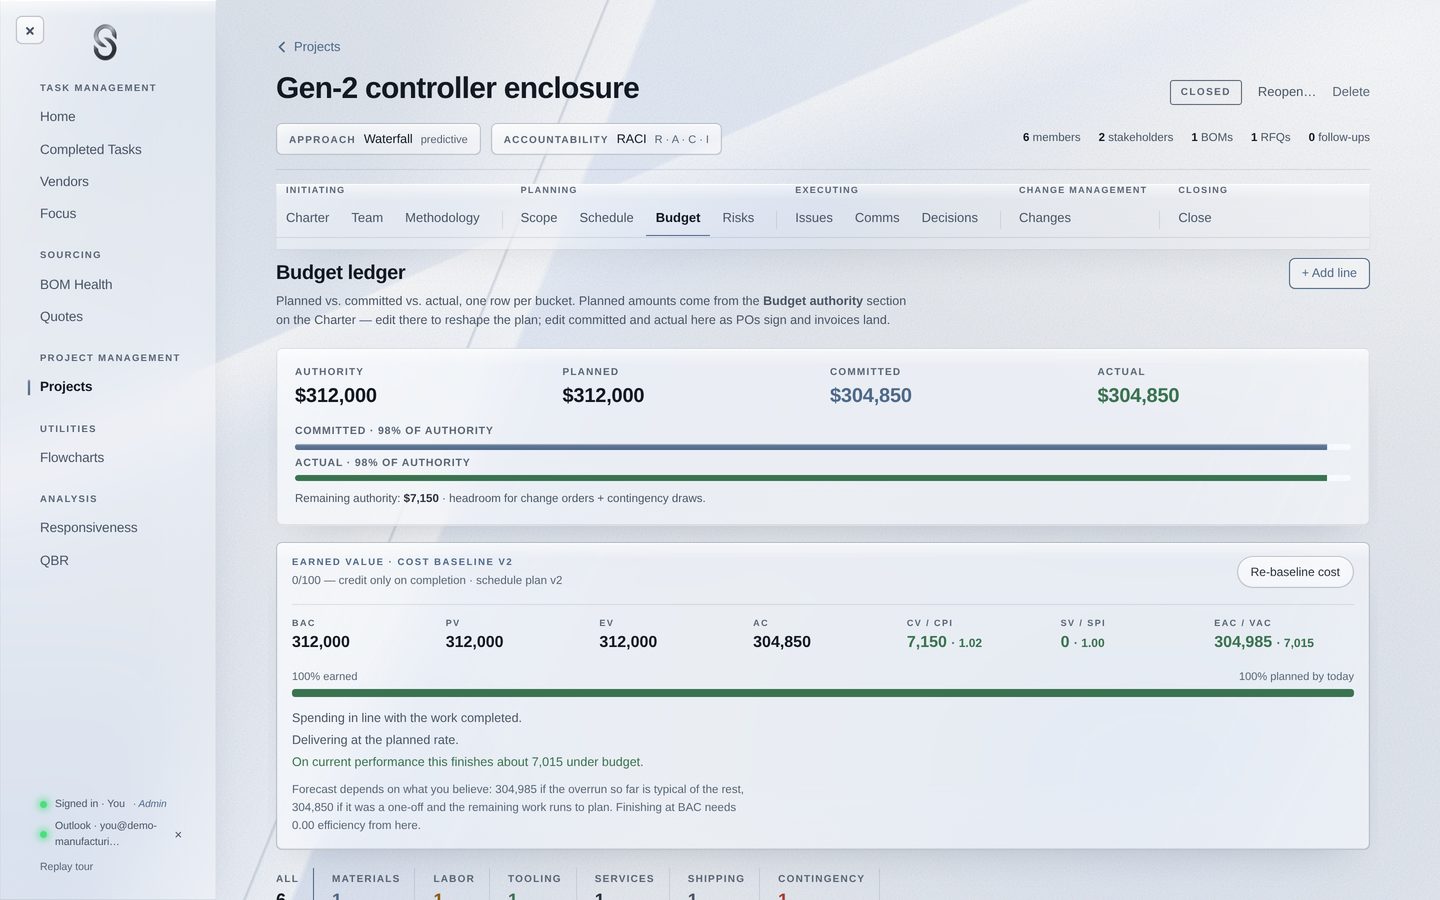
Task: Click the Committed $304,850 value
Action: click(871, 396)
